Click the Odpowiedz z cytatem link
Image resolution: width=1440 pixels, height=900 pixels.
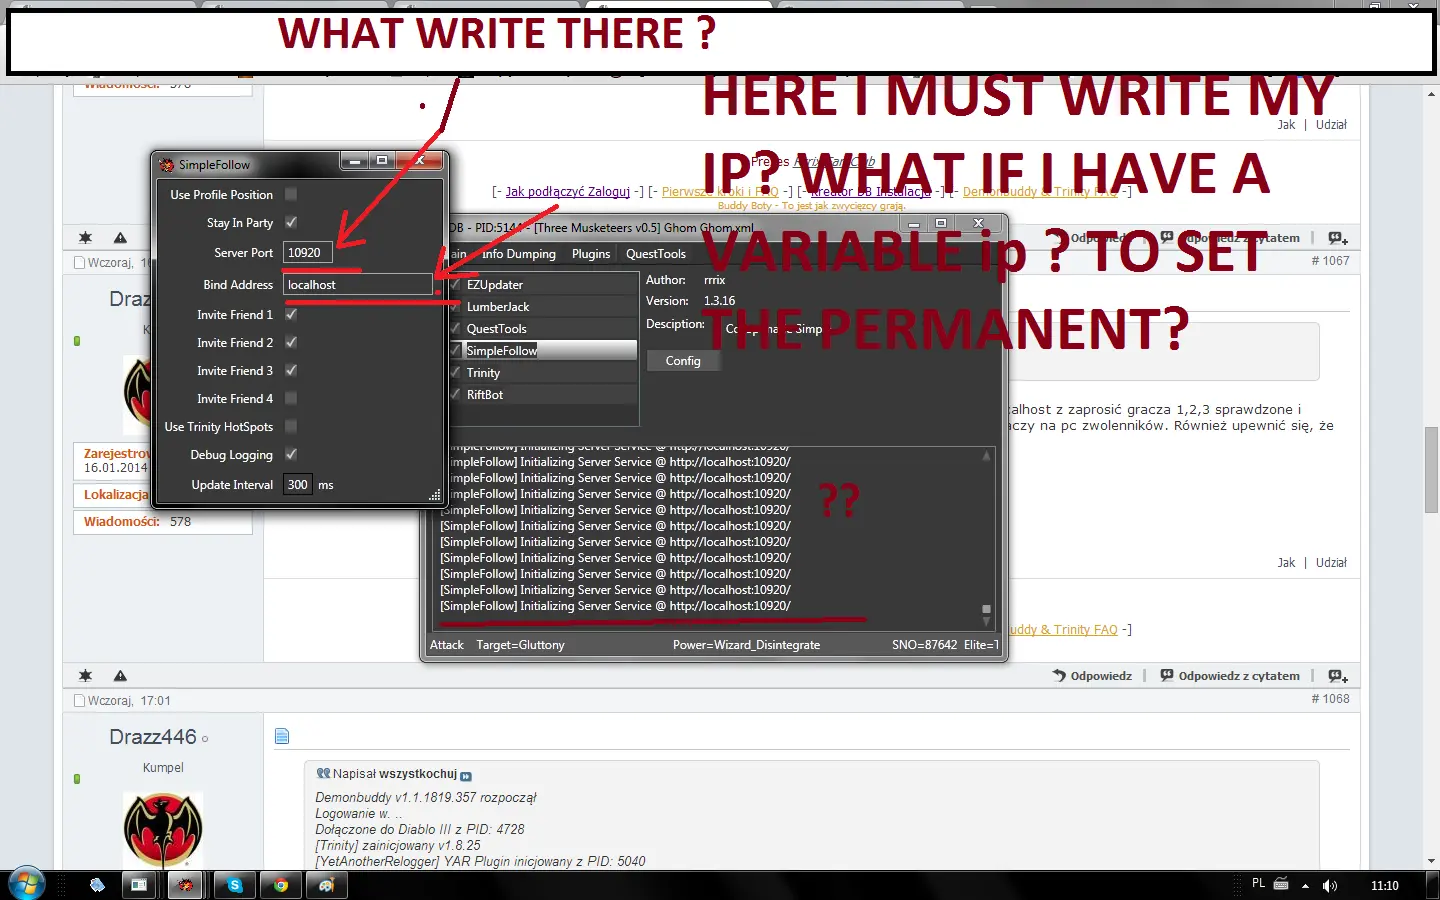point(1238,676)
